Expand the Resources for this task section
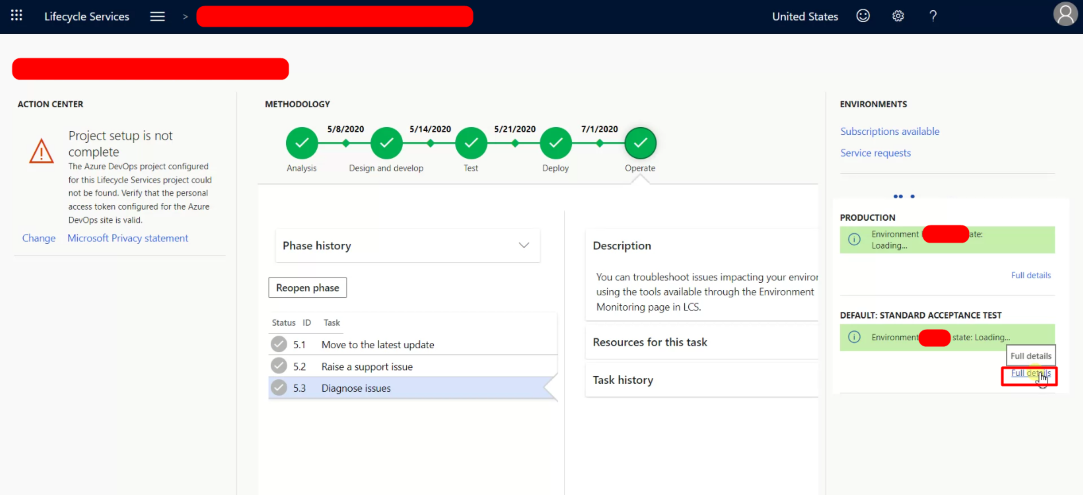1083x495 pixels. (x=700, y=342)
